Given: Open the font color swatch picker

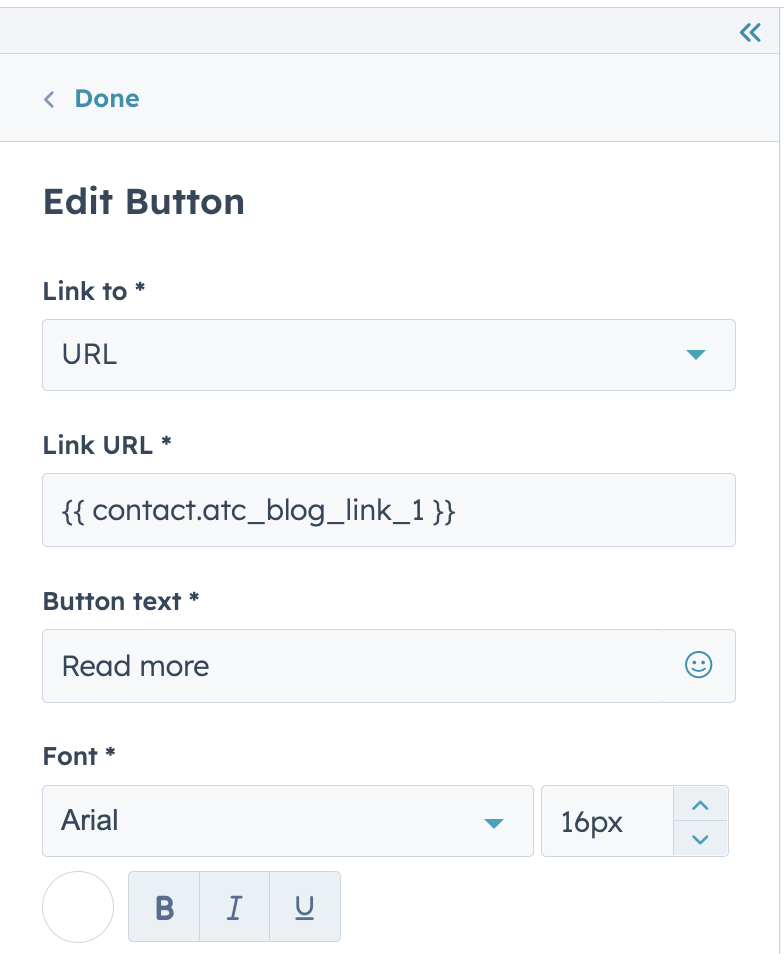Looking at the screenshot, I should point(77,906).
